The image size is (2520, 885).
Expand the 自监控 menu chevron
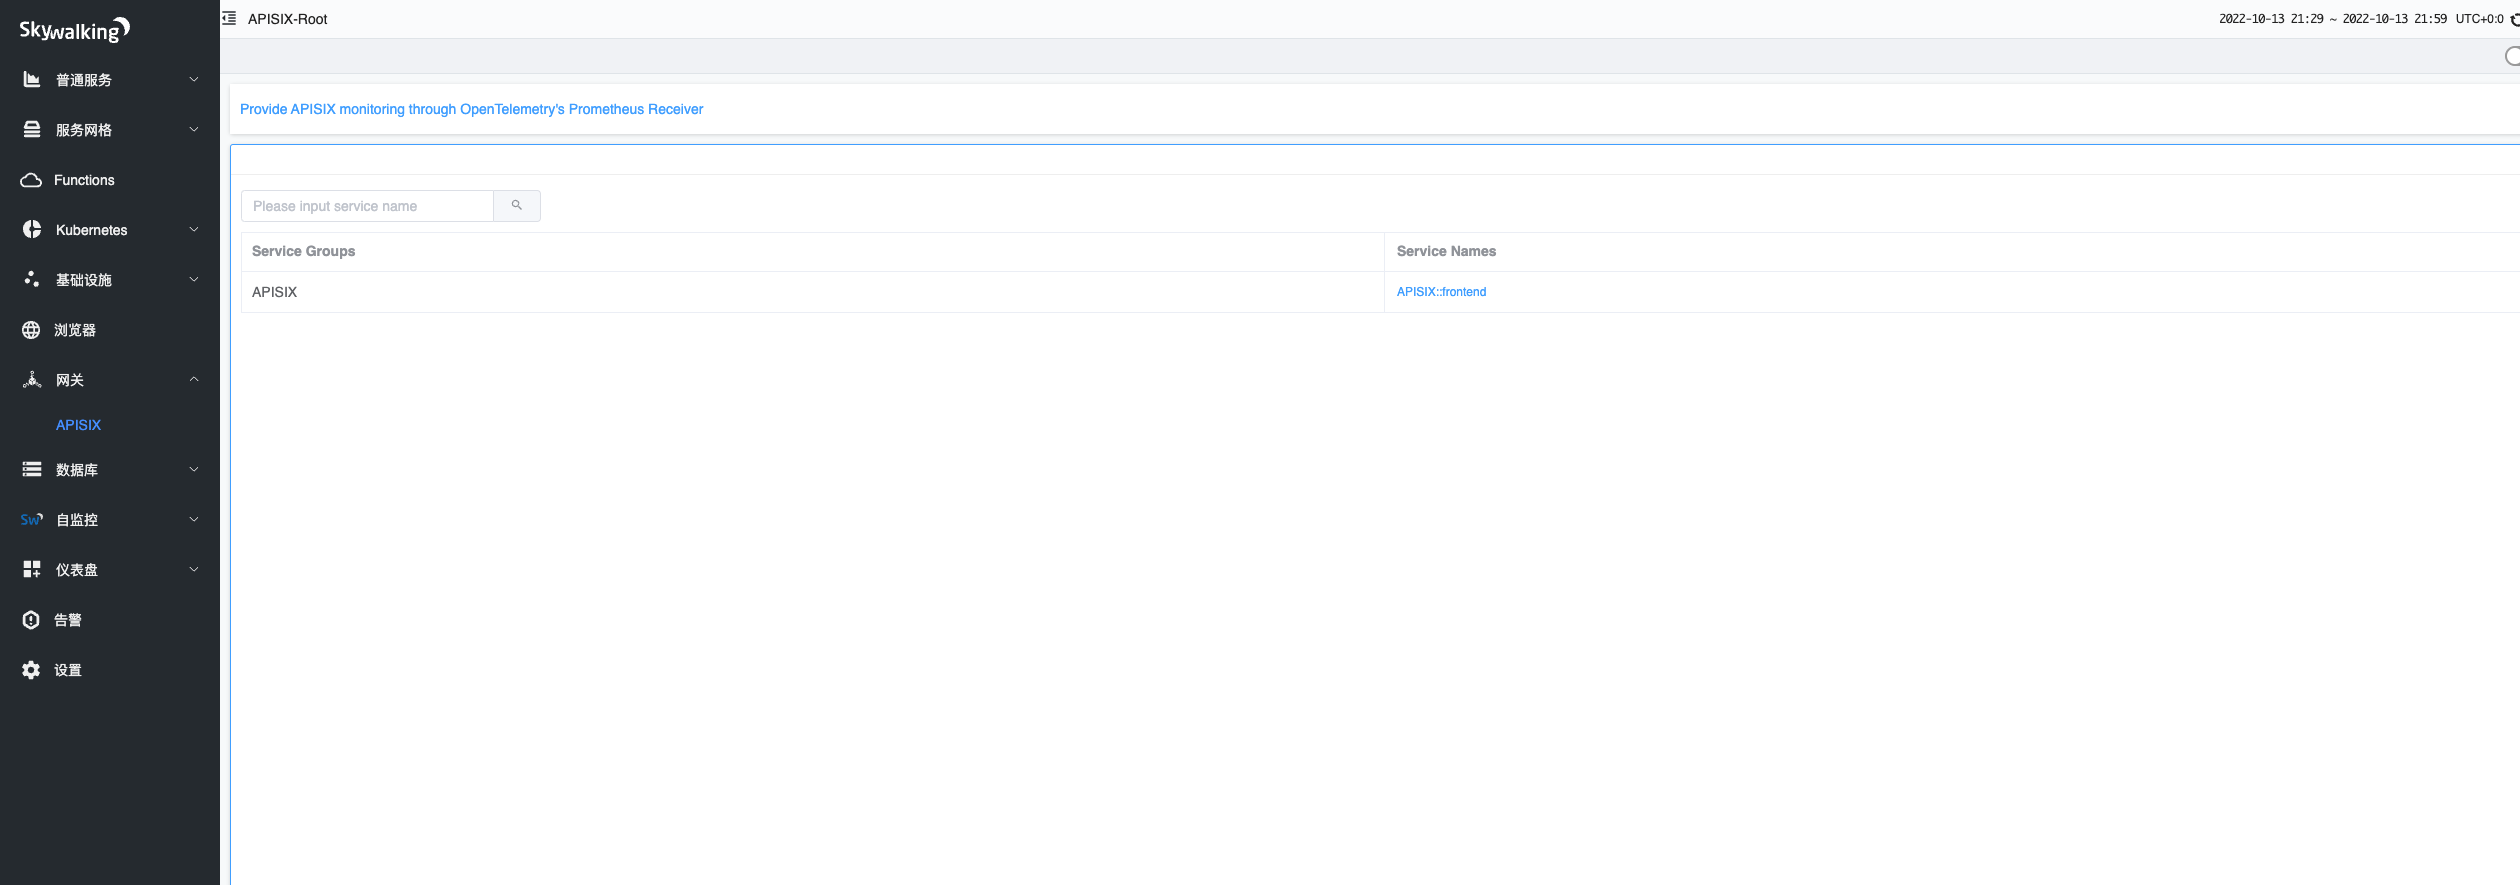tap(194, 519)
